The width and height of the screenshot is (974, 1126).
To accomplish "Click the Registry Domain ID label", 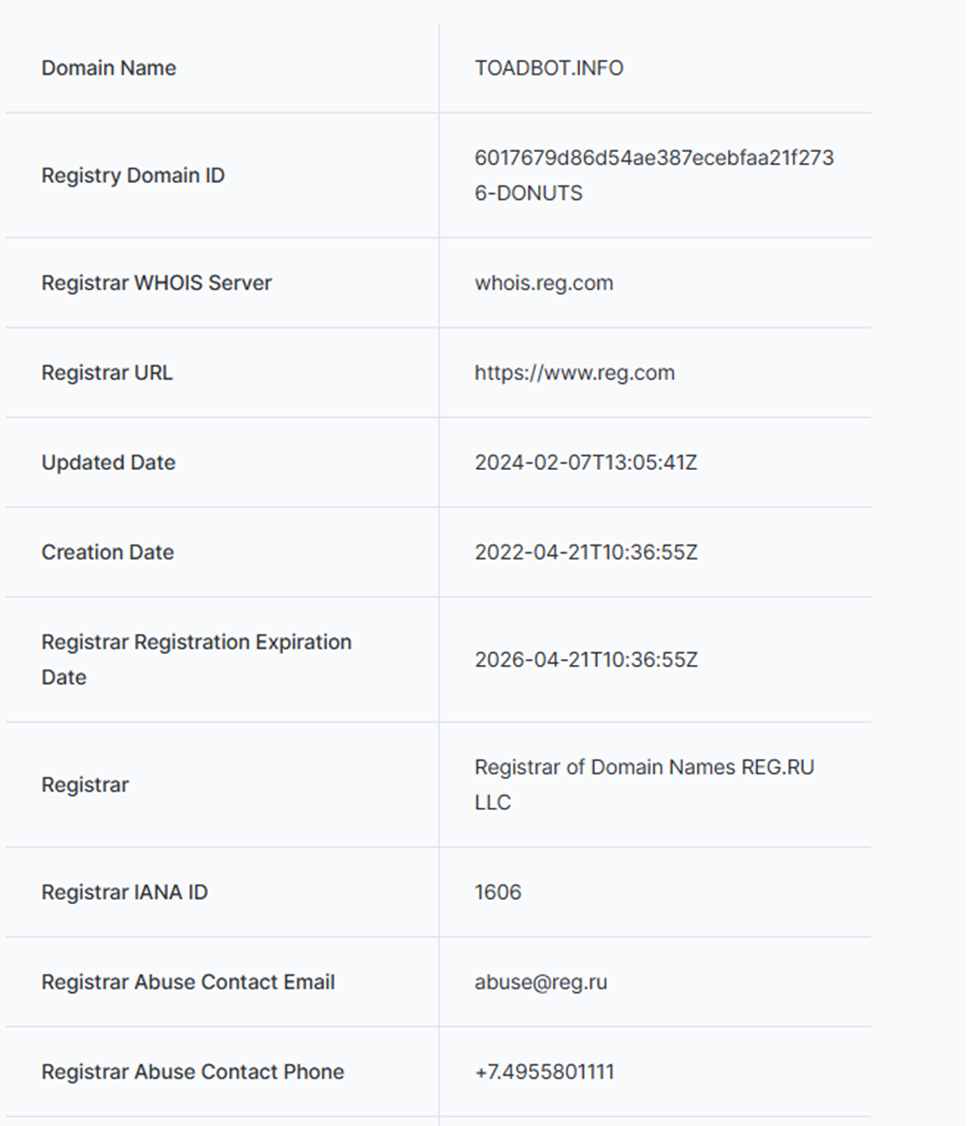I will [132, 175].
